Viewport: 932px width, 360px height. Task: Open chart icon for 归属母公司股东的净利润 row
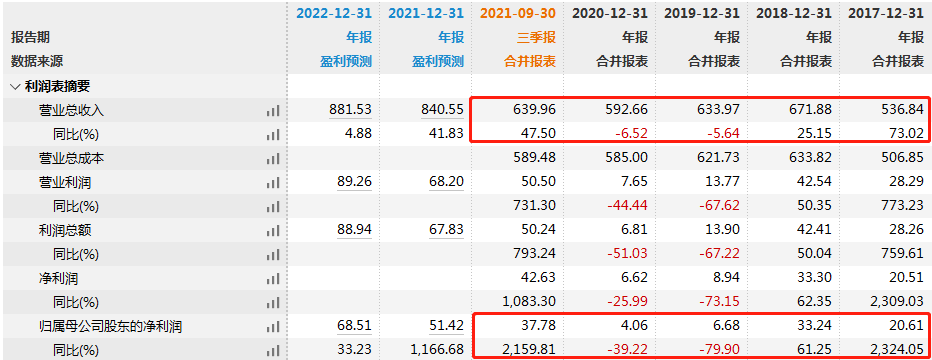click(273, 327)
